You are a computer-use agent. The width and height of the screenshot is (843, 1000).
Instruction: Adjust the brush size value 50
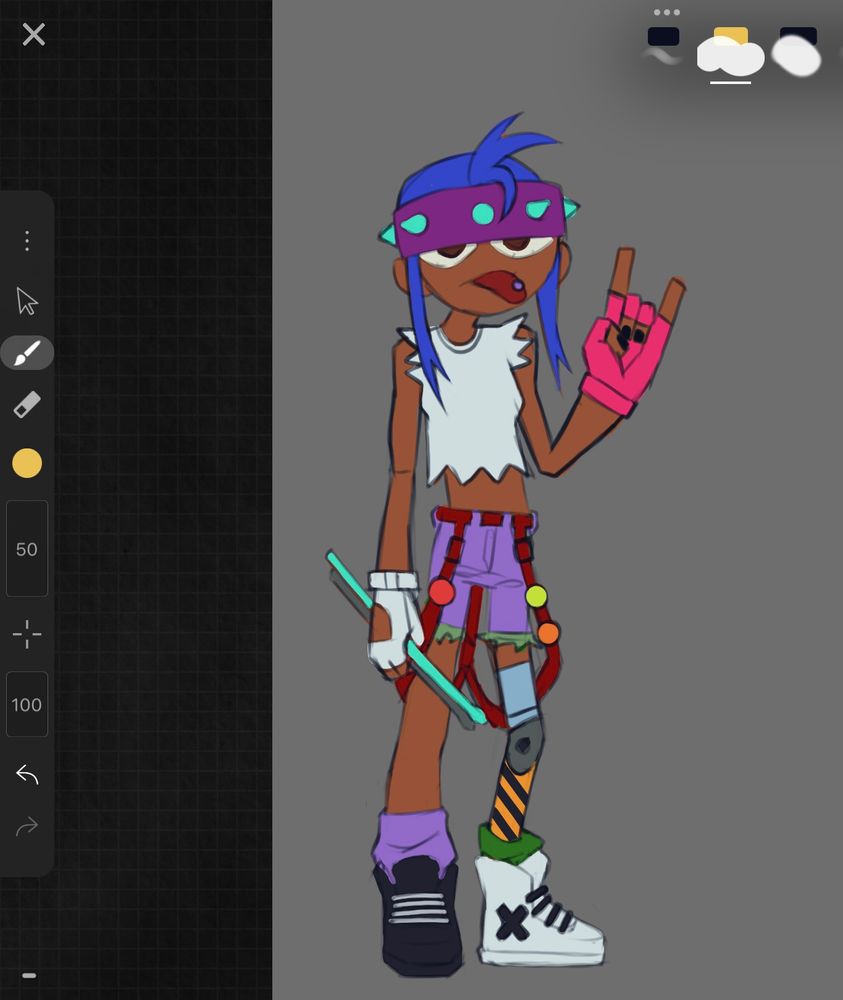coord(27,548)
